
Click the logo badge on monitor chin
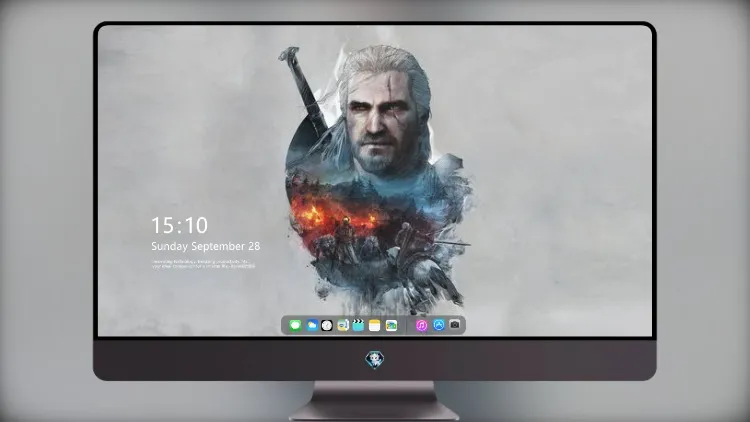tap(375, 360)
